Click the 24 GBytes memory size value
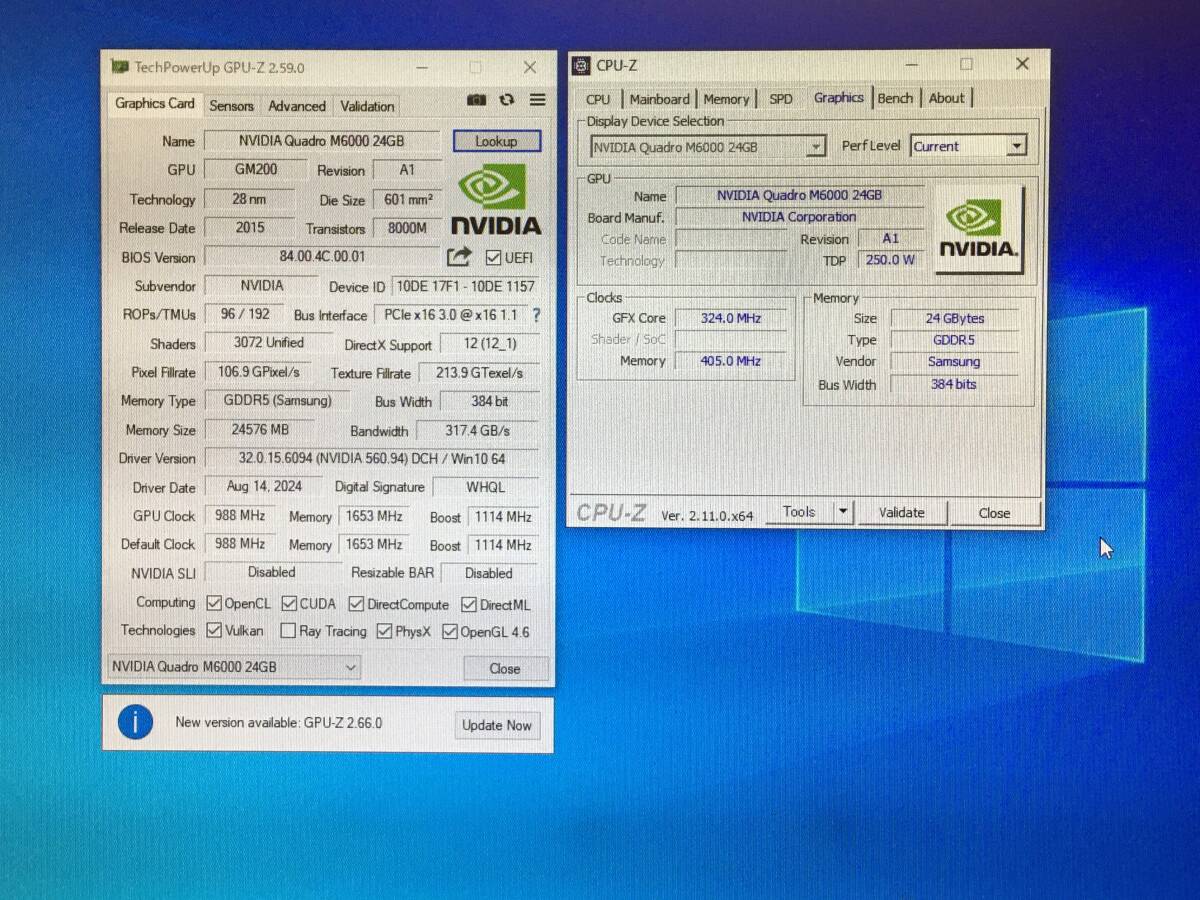This screenshot has width=1200, height=900. (x=954, y=318)
